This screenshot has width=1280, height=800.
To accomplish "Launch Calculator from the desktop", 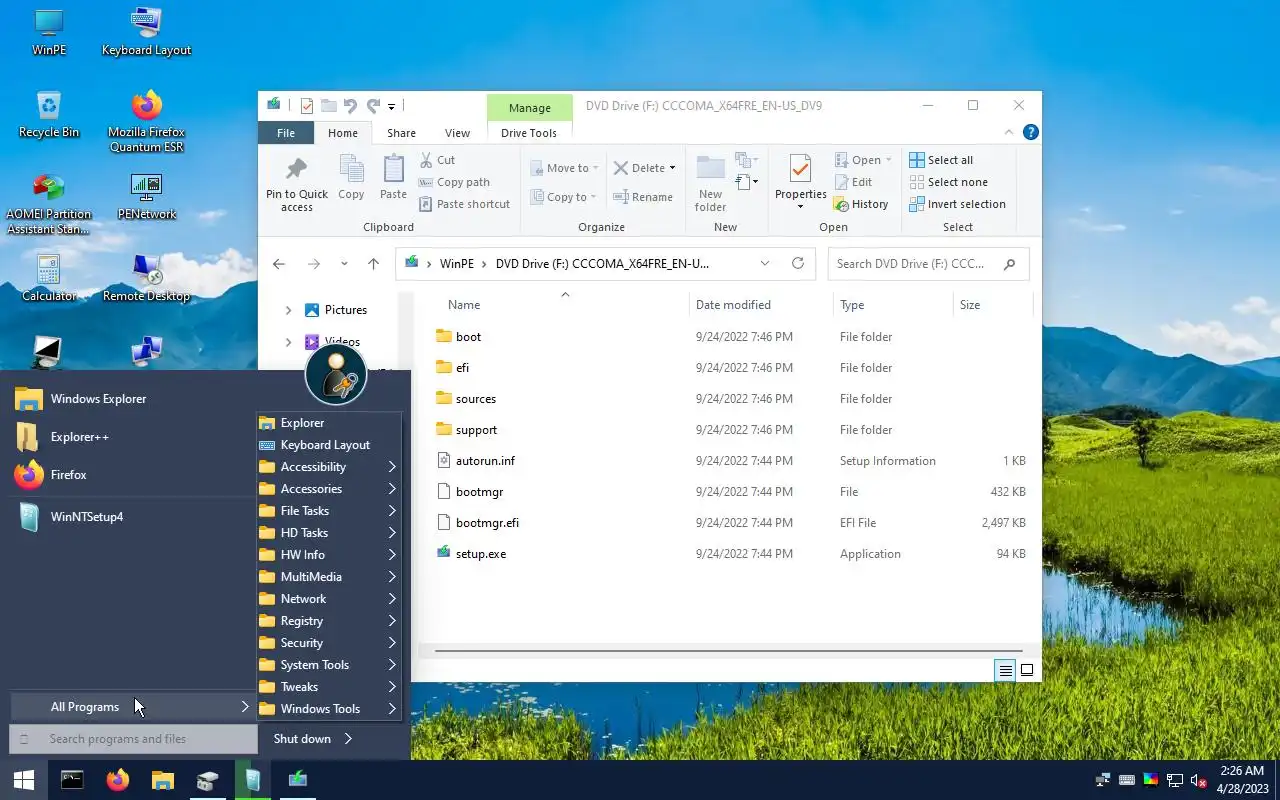I will coord(49,278).
